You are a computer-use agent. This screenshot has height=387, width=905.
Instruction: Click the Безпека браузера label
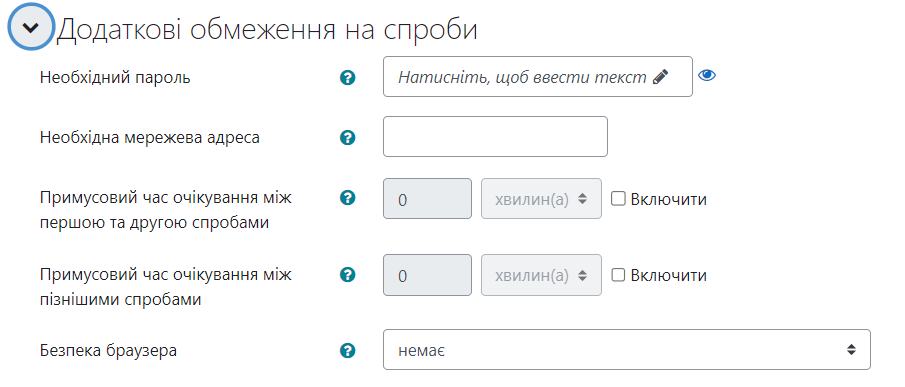pyautogui.click(x=109, y=350)
